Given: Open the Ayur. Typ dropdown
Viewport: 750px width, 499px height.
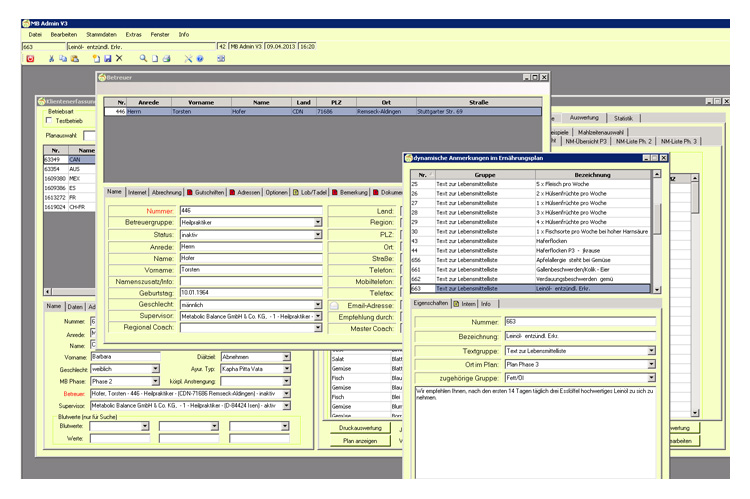Looking at the screenshot, I should click(286, 369).
